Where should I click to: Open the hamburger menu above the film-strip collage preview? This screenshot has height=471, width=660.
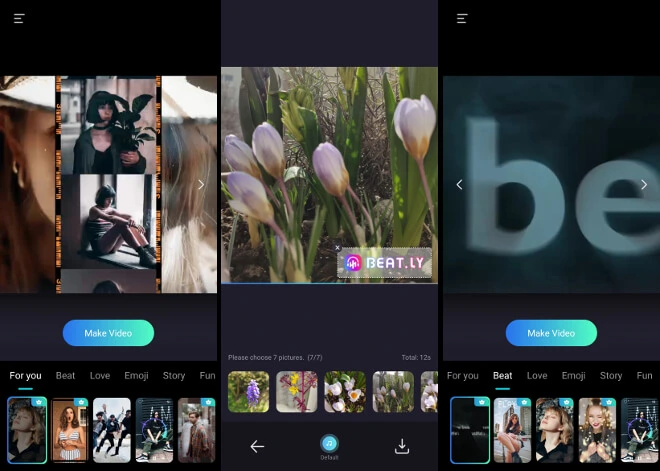(19, 18)
